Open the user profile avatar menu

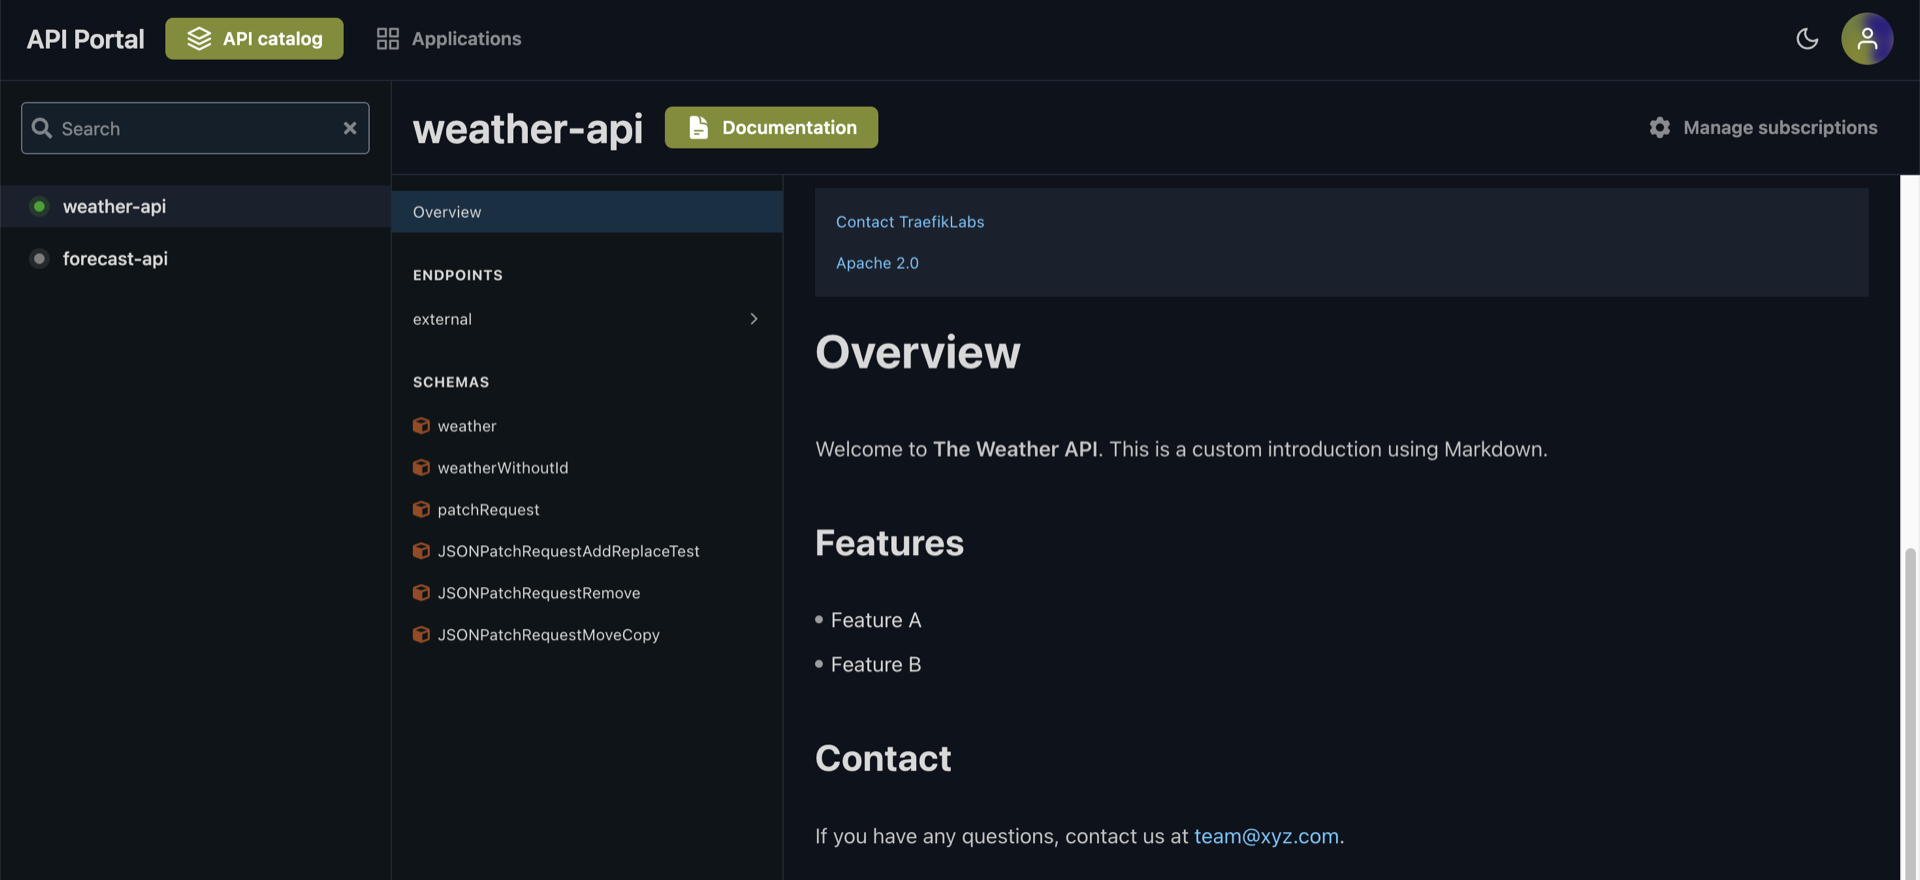pyautogui.click(x=1867, y=39)
